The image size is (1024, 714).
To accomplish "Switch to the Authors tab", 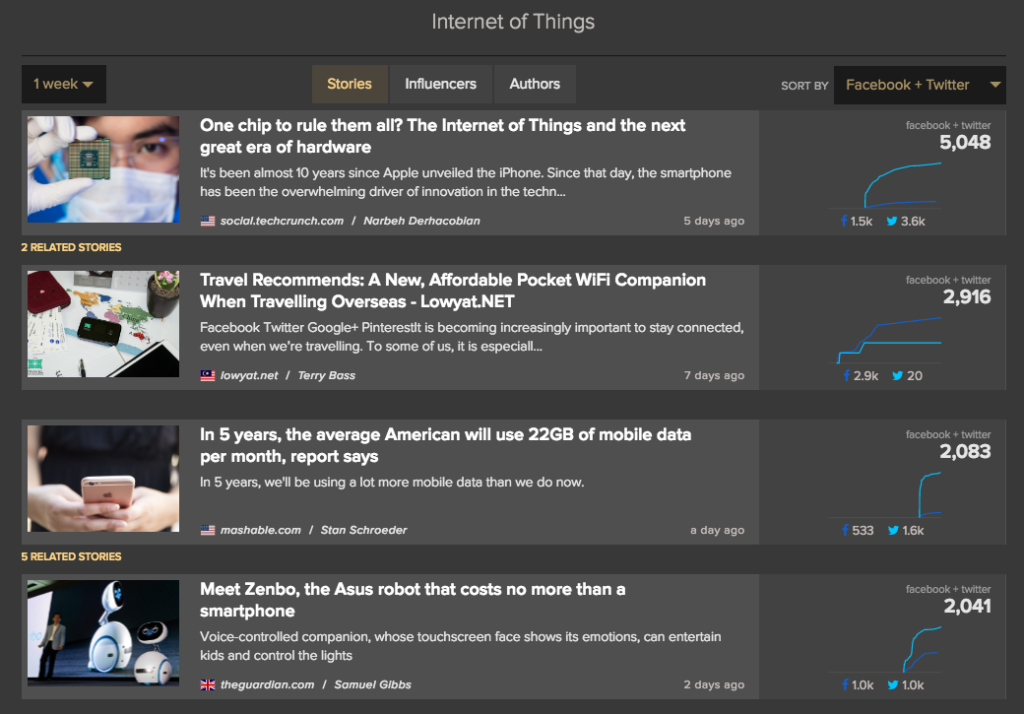I will pyautogui.click(x=534, y=84).
